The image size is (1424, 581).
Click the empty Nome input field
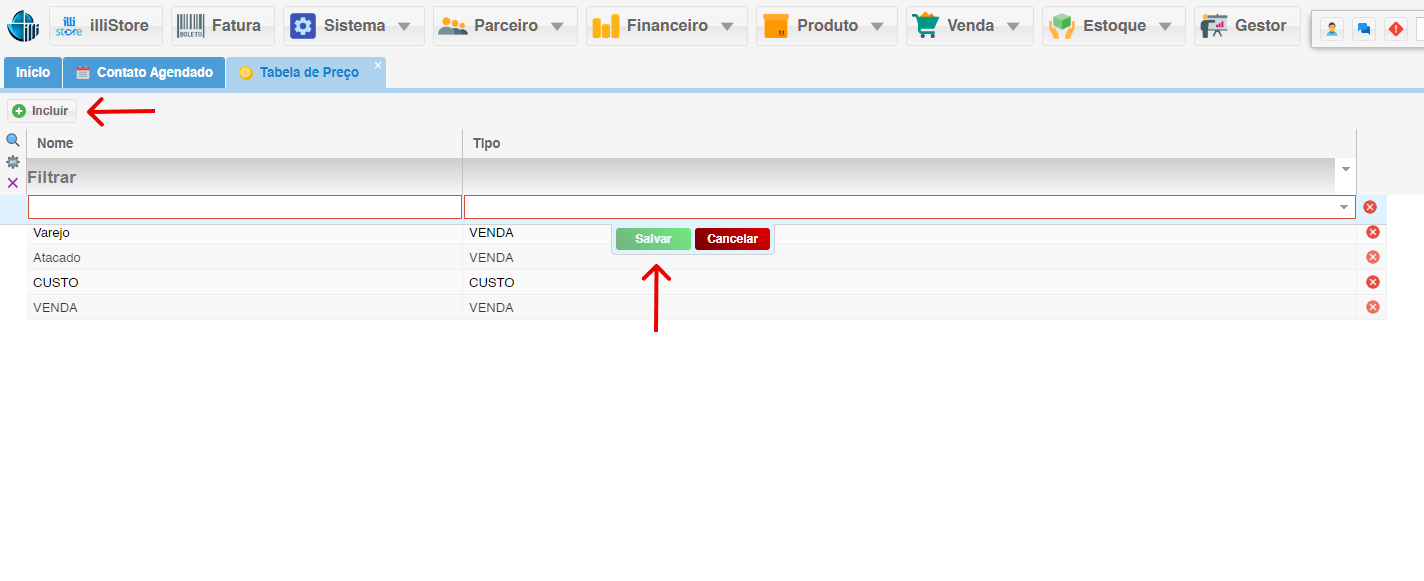[244, 207]
